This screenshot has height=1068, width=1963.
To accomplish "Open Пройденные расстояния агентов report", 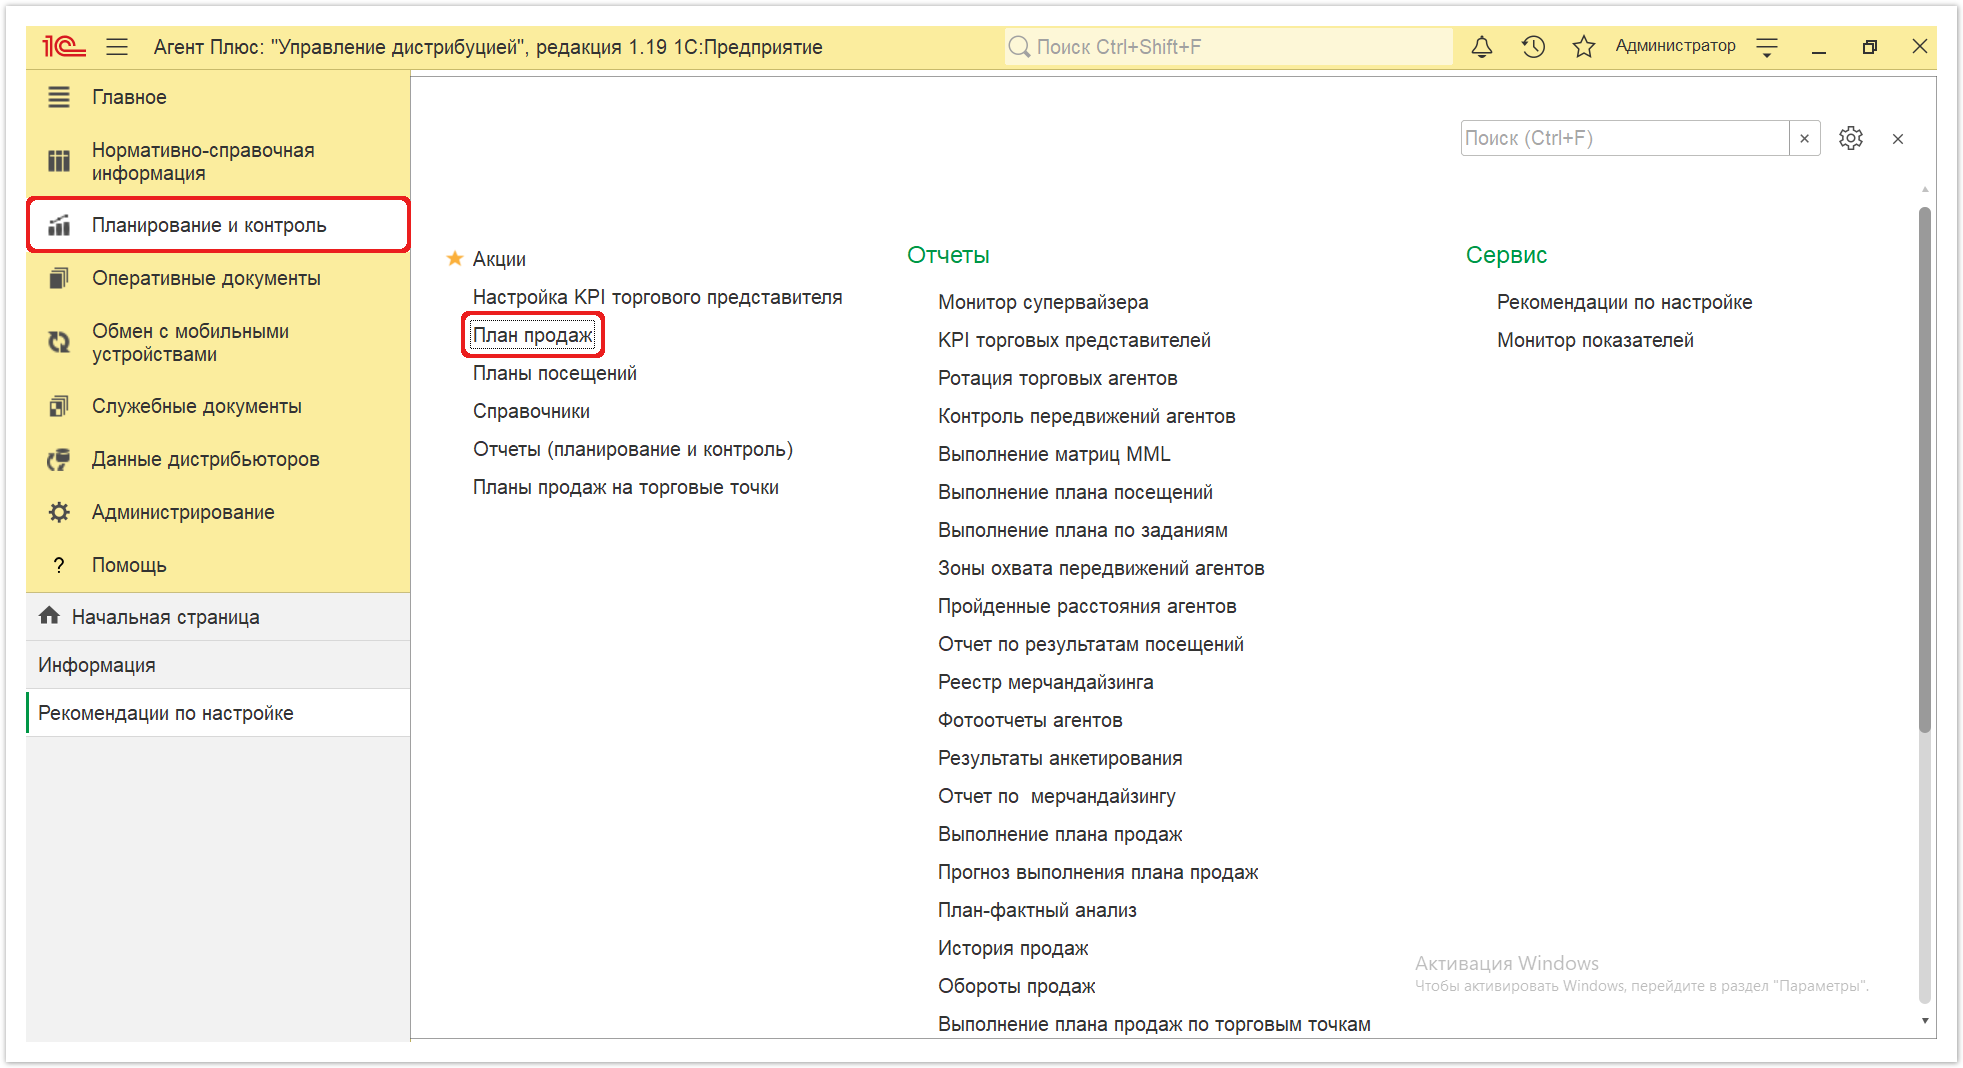I will pos(1087,606).
